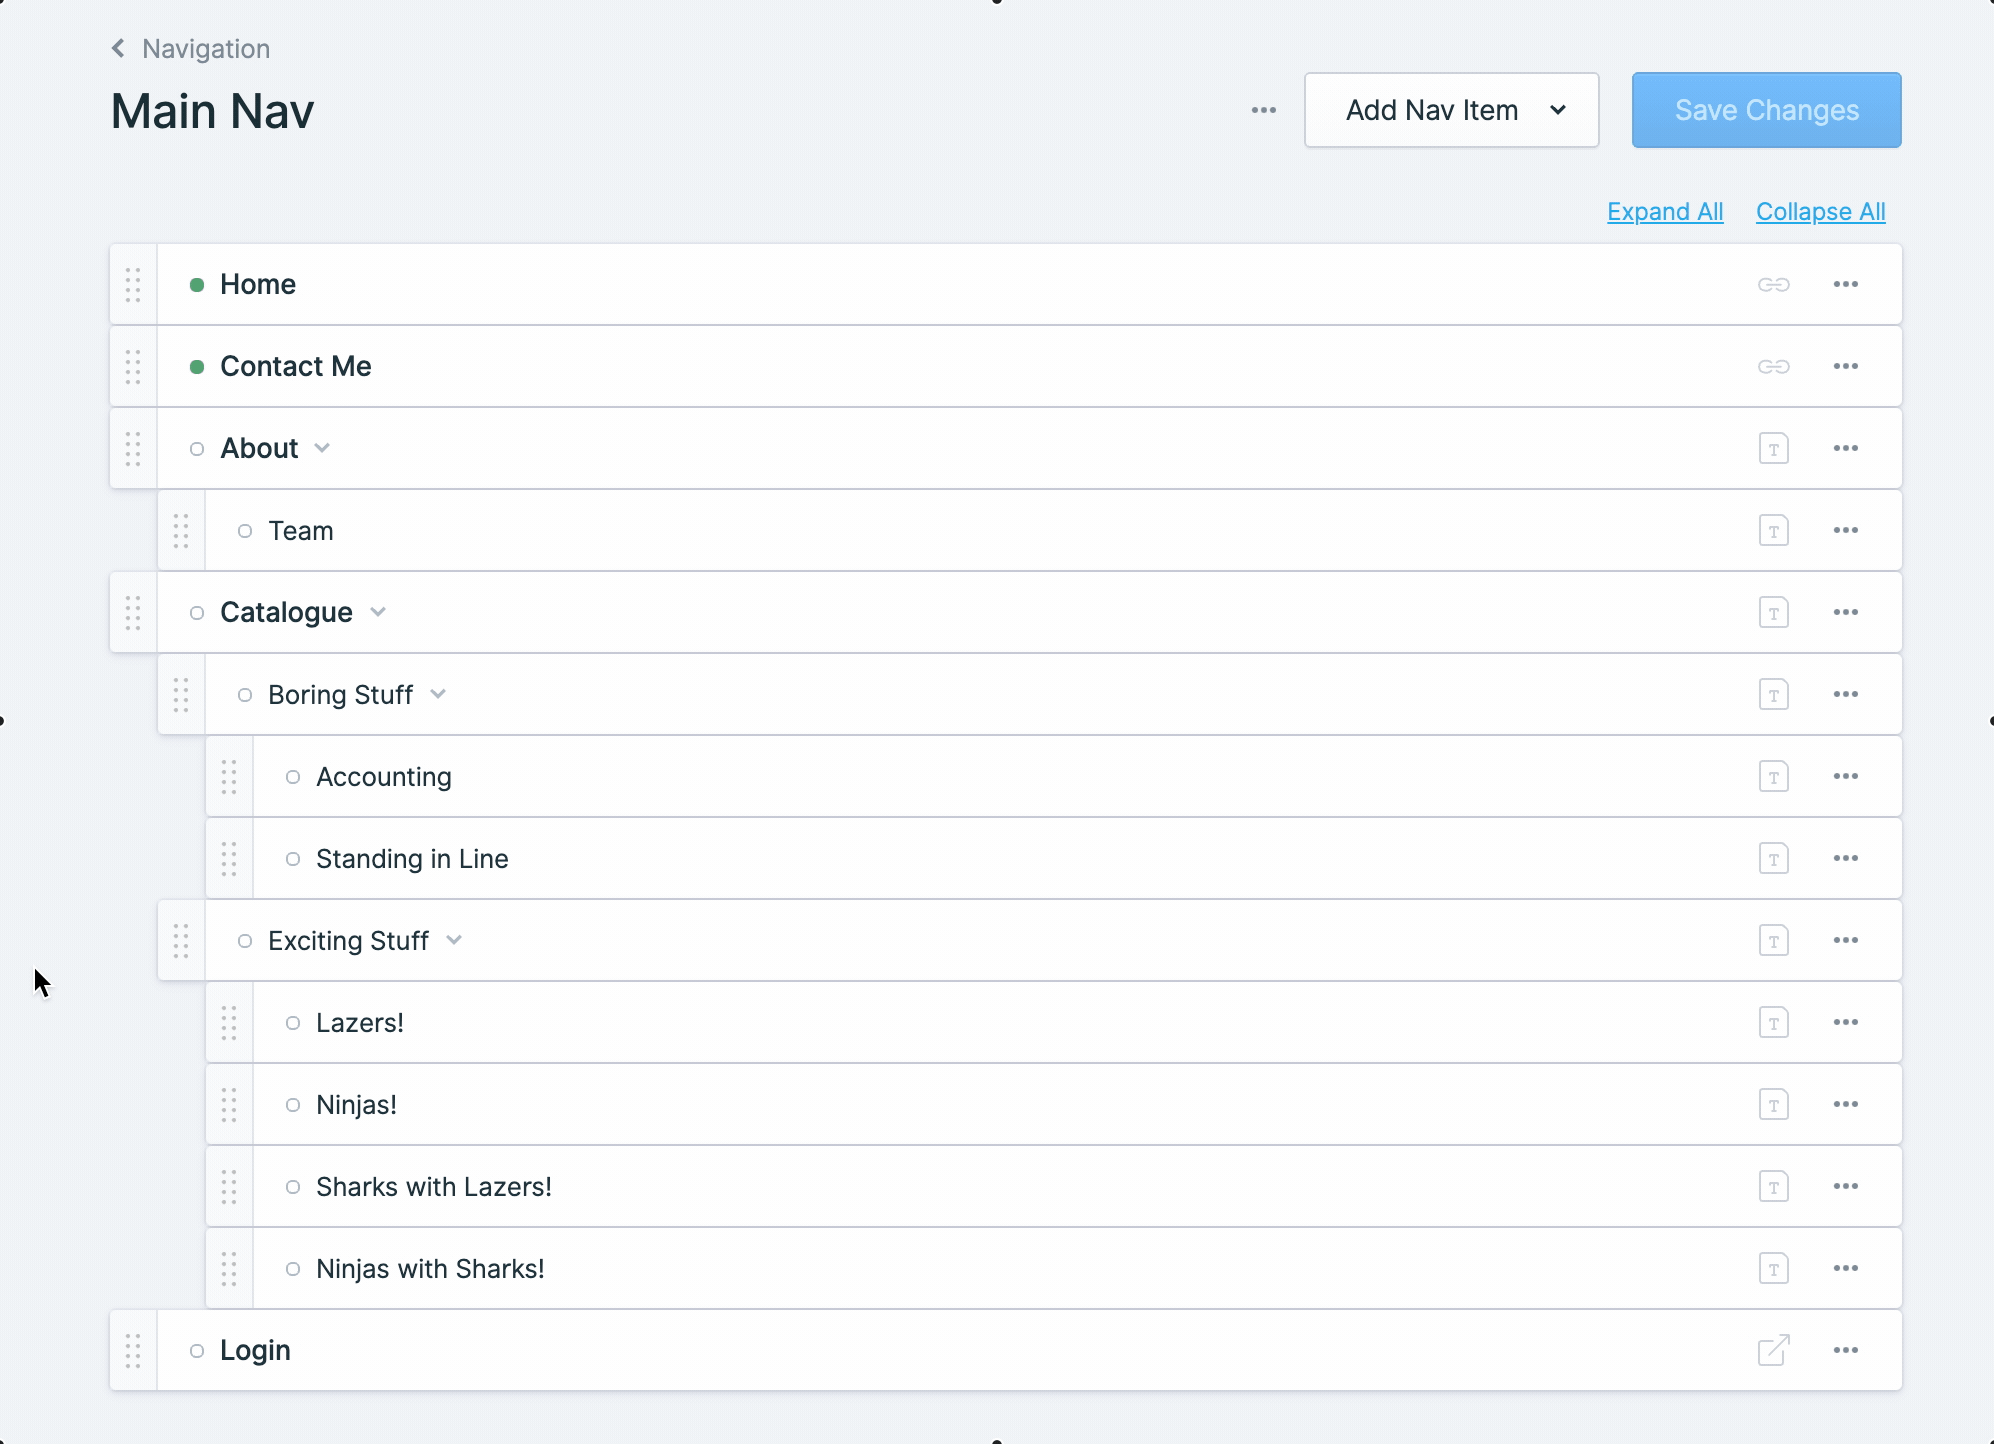Click the link icon next to Home
This screenshot has width=1994, height=1444.
tap(1774, 285)
